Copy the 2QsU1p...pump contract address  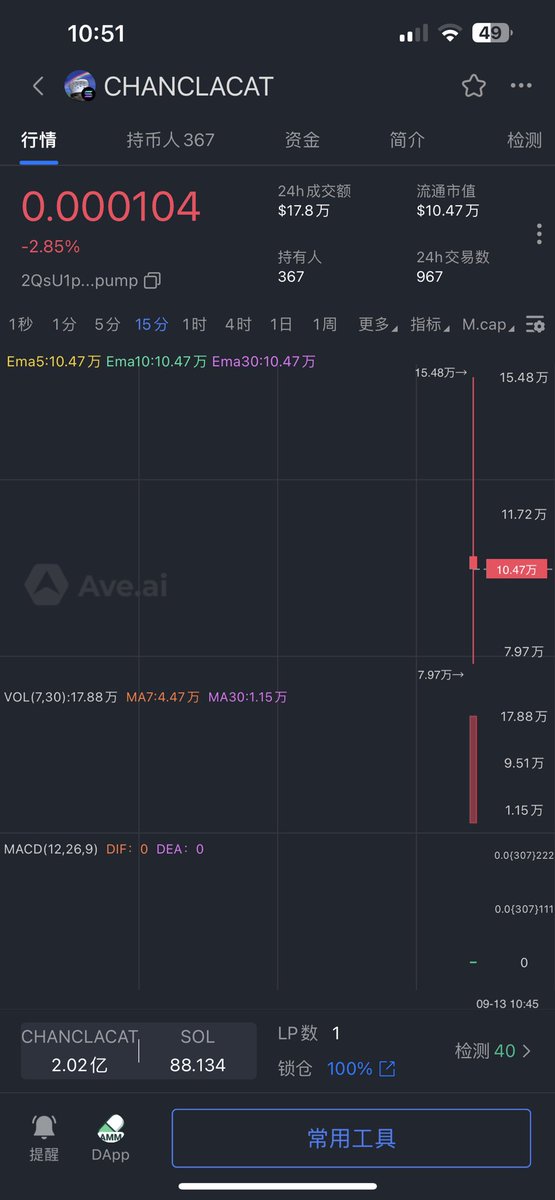152,281
